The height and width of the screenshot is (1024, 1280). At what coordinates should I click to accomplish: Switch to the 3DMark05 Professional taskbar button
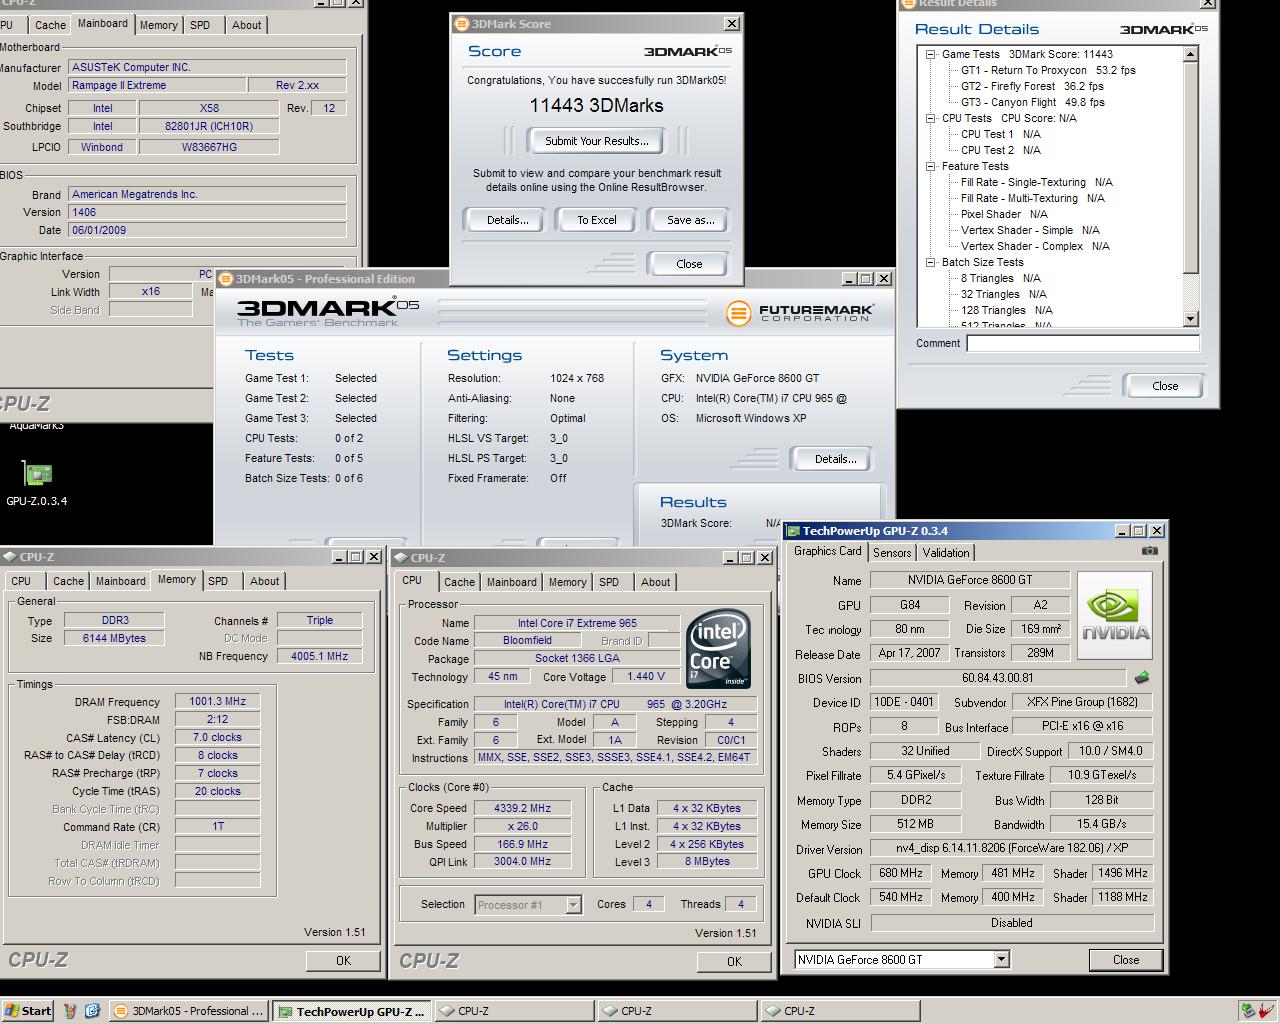click(189, 1011)
